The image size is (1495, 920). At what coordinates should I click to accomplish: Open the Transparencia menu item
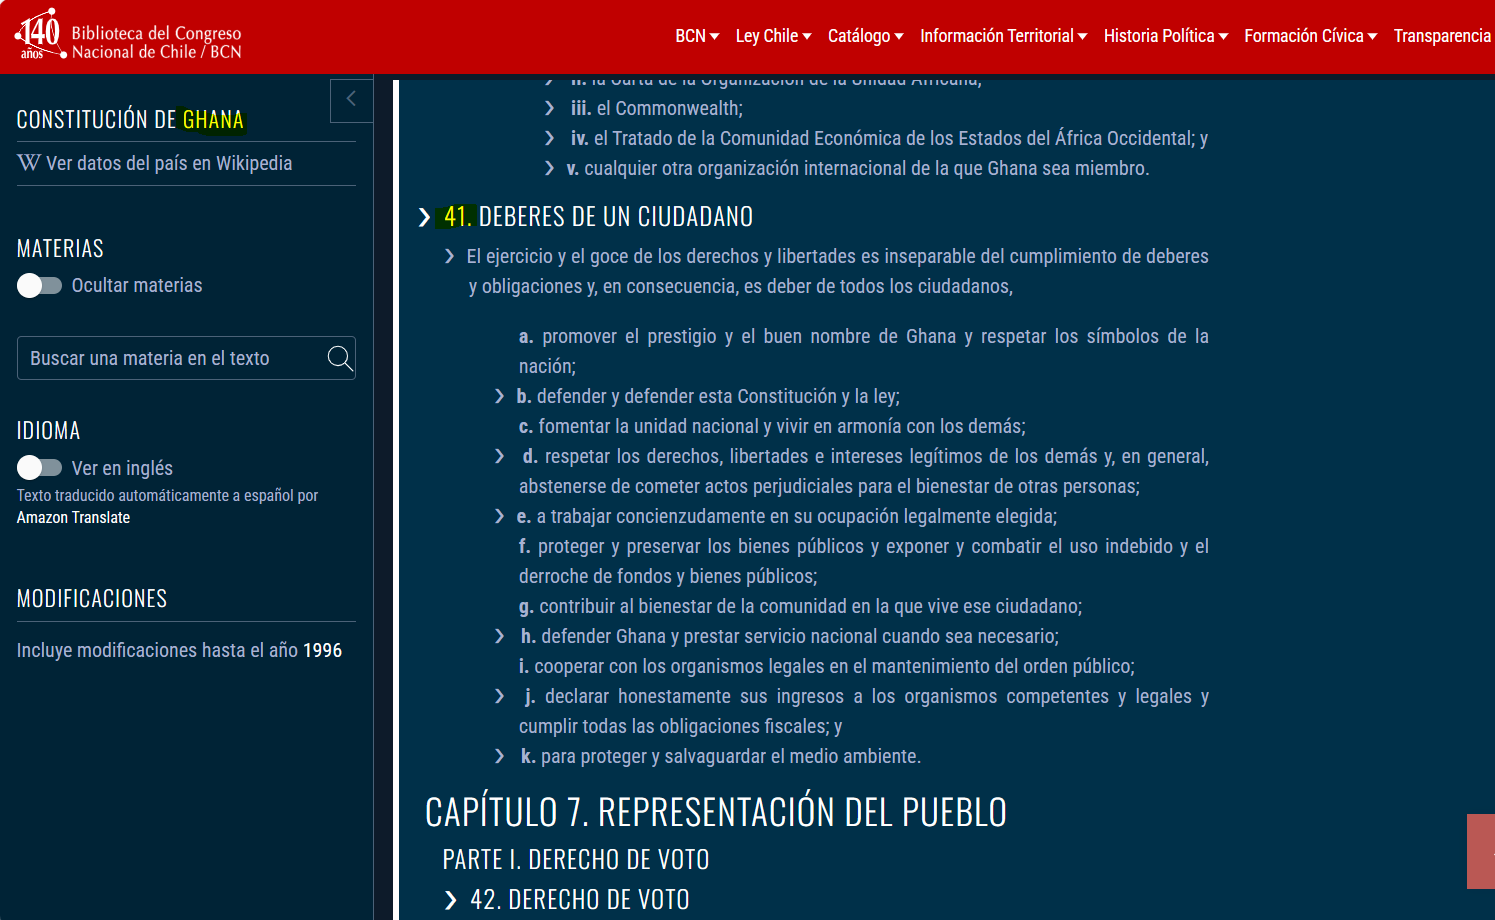[x=1442, y=36]
